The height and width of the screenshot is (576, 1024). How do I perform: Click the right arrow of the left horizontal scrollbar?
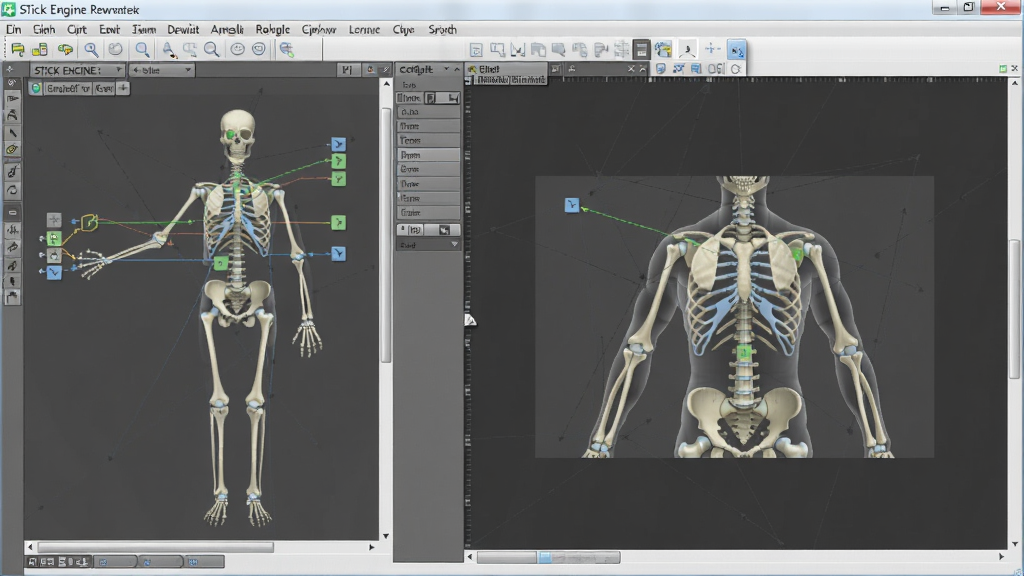click(x=372, y=547)
